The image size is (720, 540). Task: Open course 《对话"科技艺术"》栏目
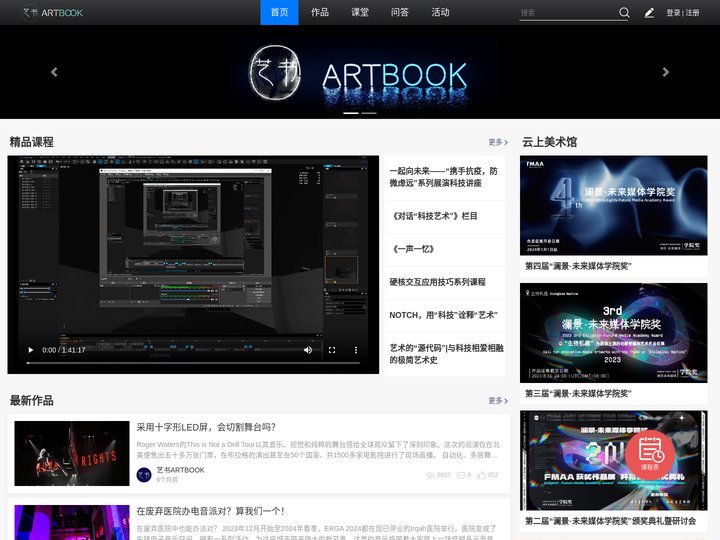(x=444, y=216)
